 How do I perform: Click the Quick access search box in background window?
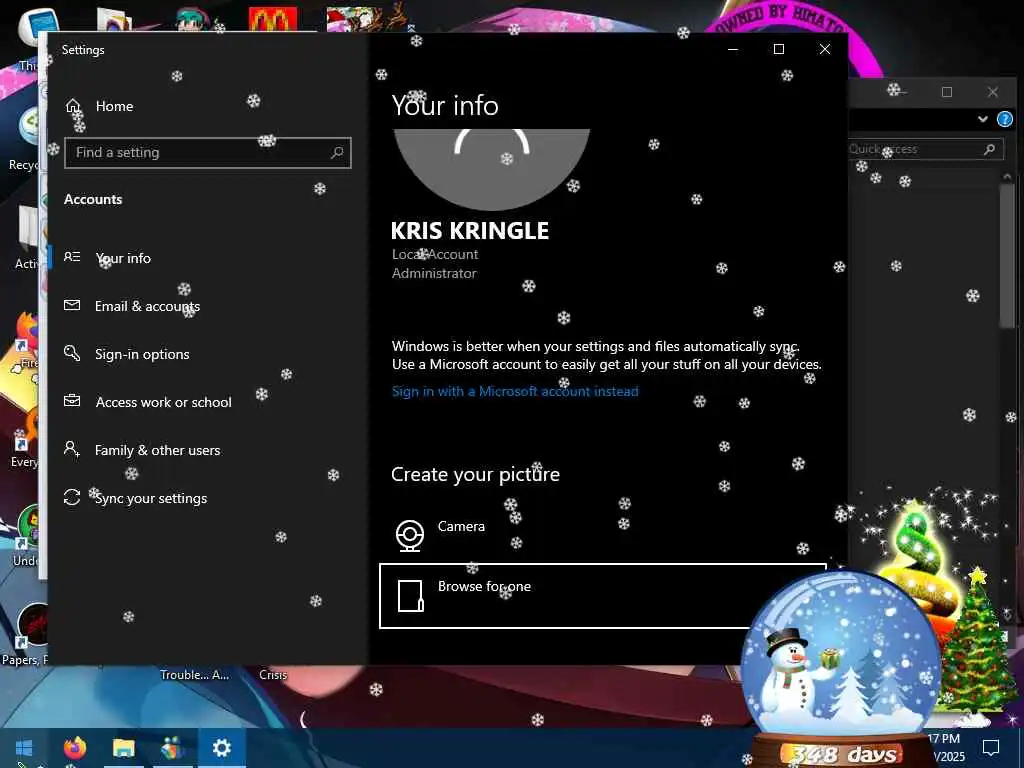point(925,150)
